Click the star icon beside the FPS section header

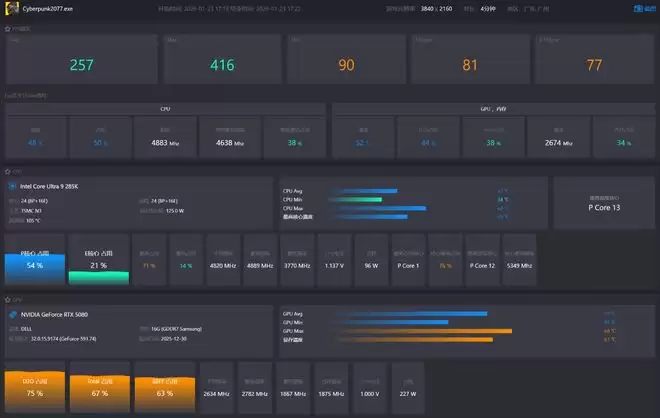(x=8, y=28)
